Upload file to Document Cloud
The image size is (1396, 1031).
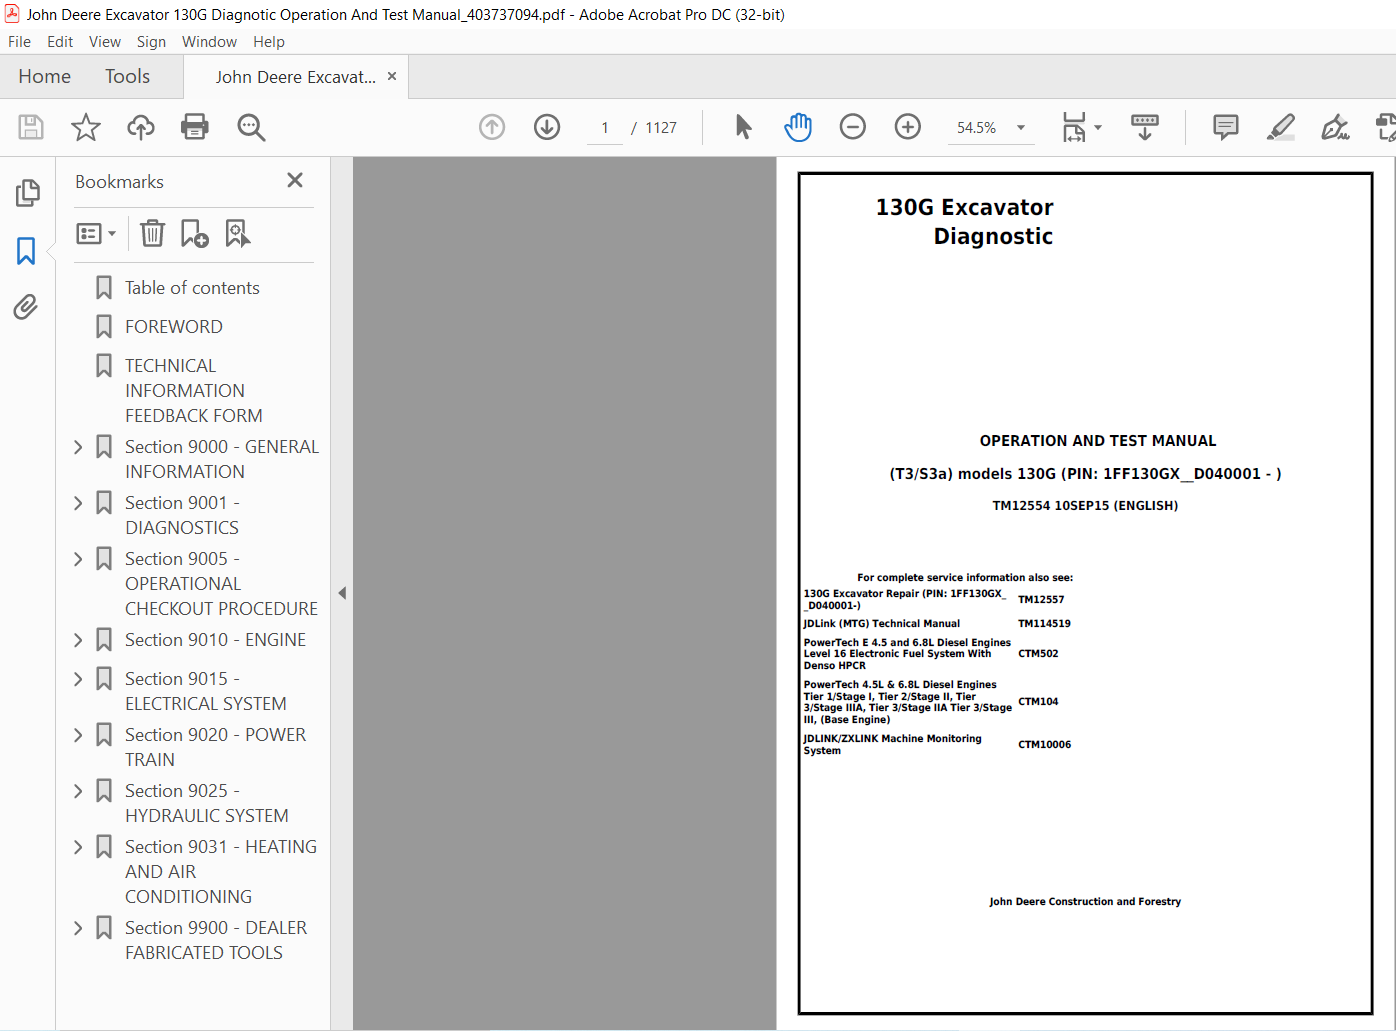(141, 127)
